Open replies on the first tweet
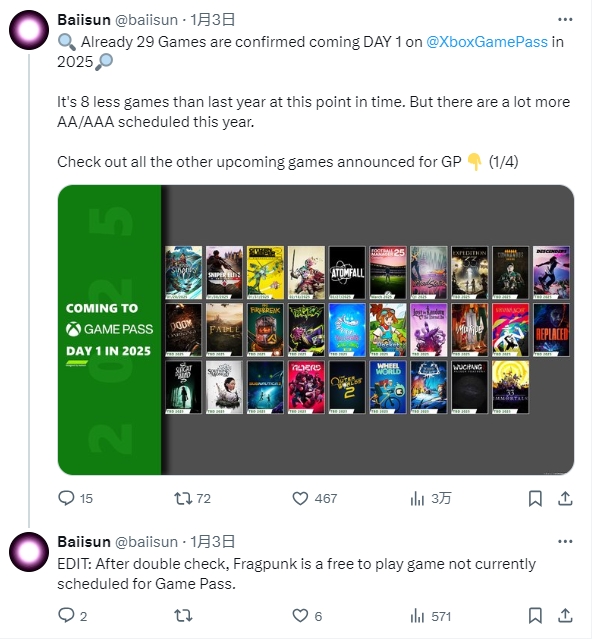Image resolution: width=592 pixels, height=639 pixels. [x=75, y=498]
